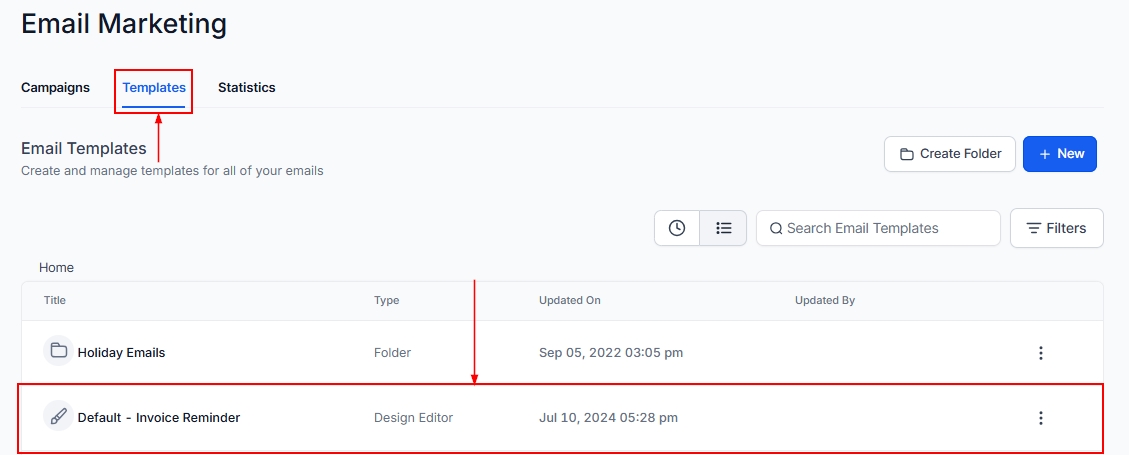Click the folder icon in Create Folder

906,154
